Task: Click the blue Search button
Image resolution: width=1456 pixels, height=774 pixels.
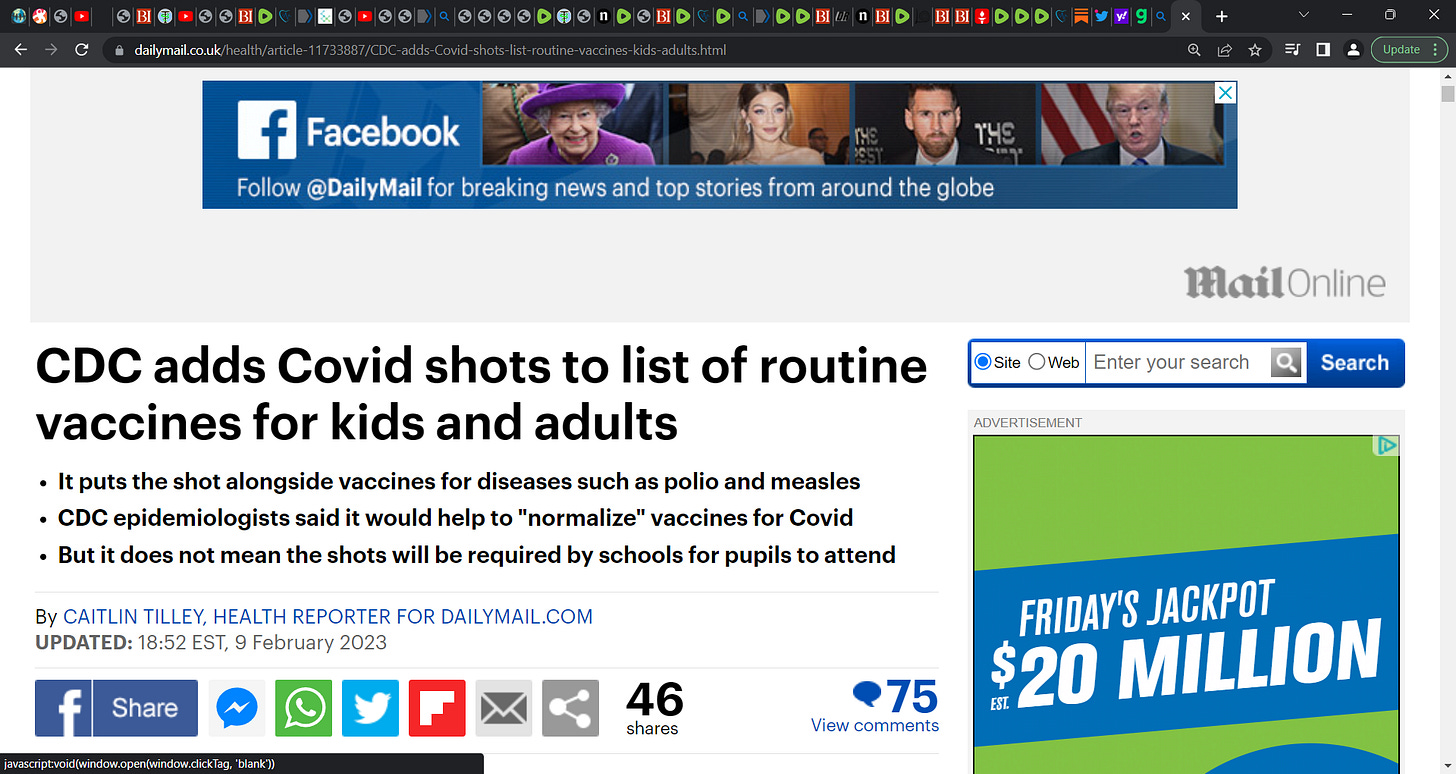Action: pos(1354,363)
